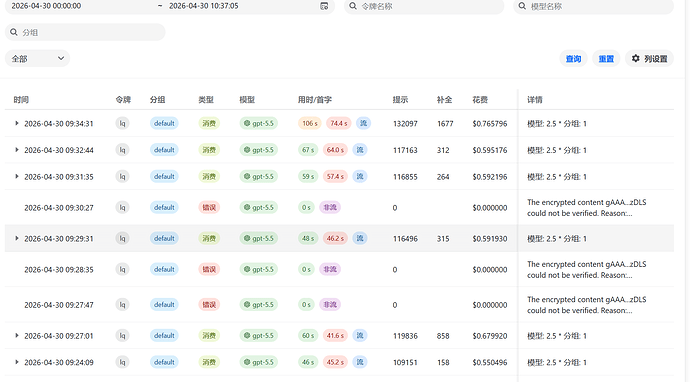Click the 错误 type tag in 09:27:47 row
The height and width of the screenshot is (382, 690).
[x=209, y=305]
